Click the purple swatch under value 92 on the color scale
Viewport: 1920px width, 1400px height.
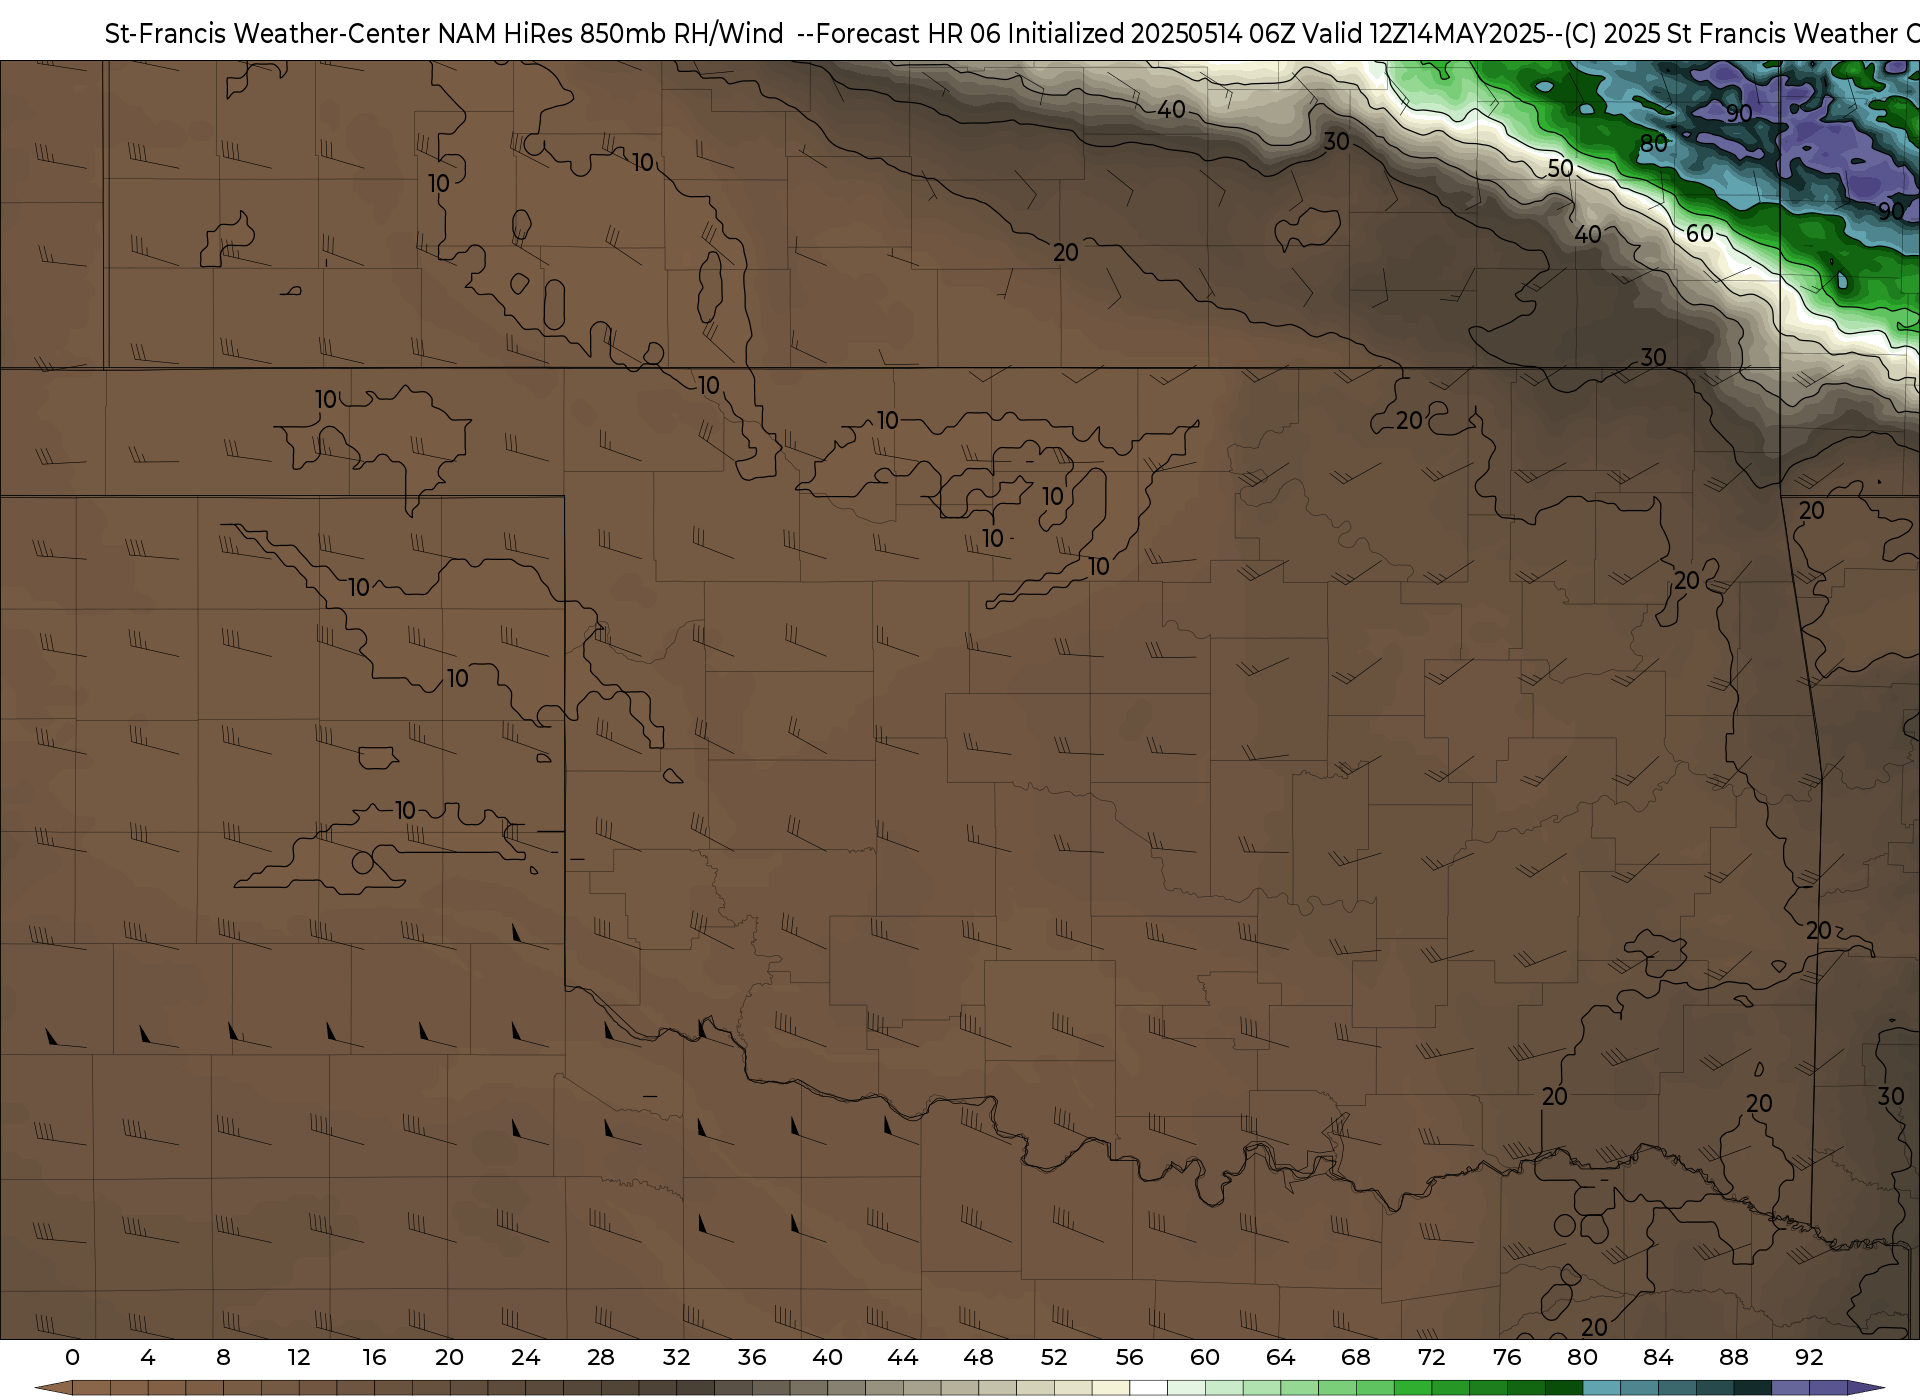[1828, 1388]
